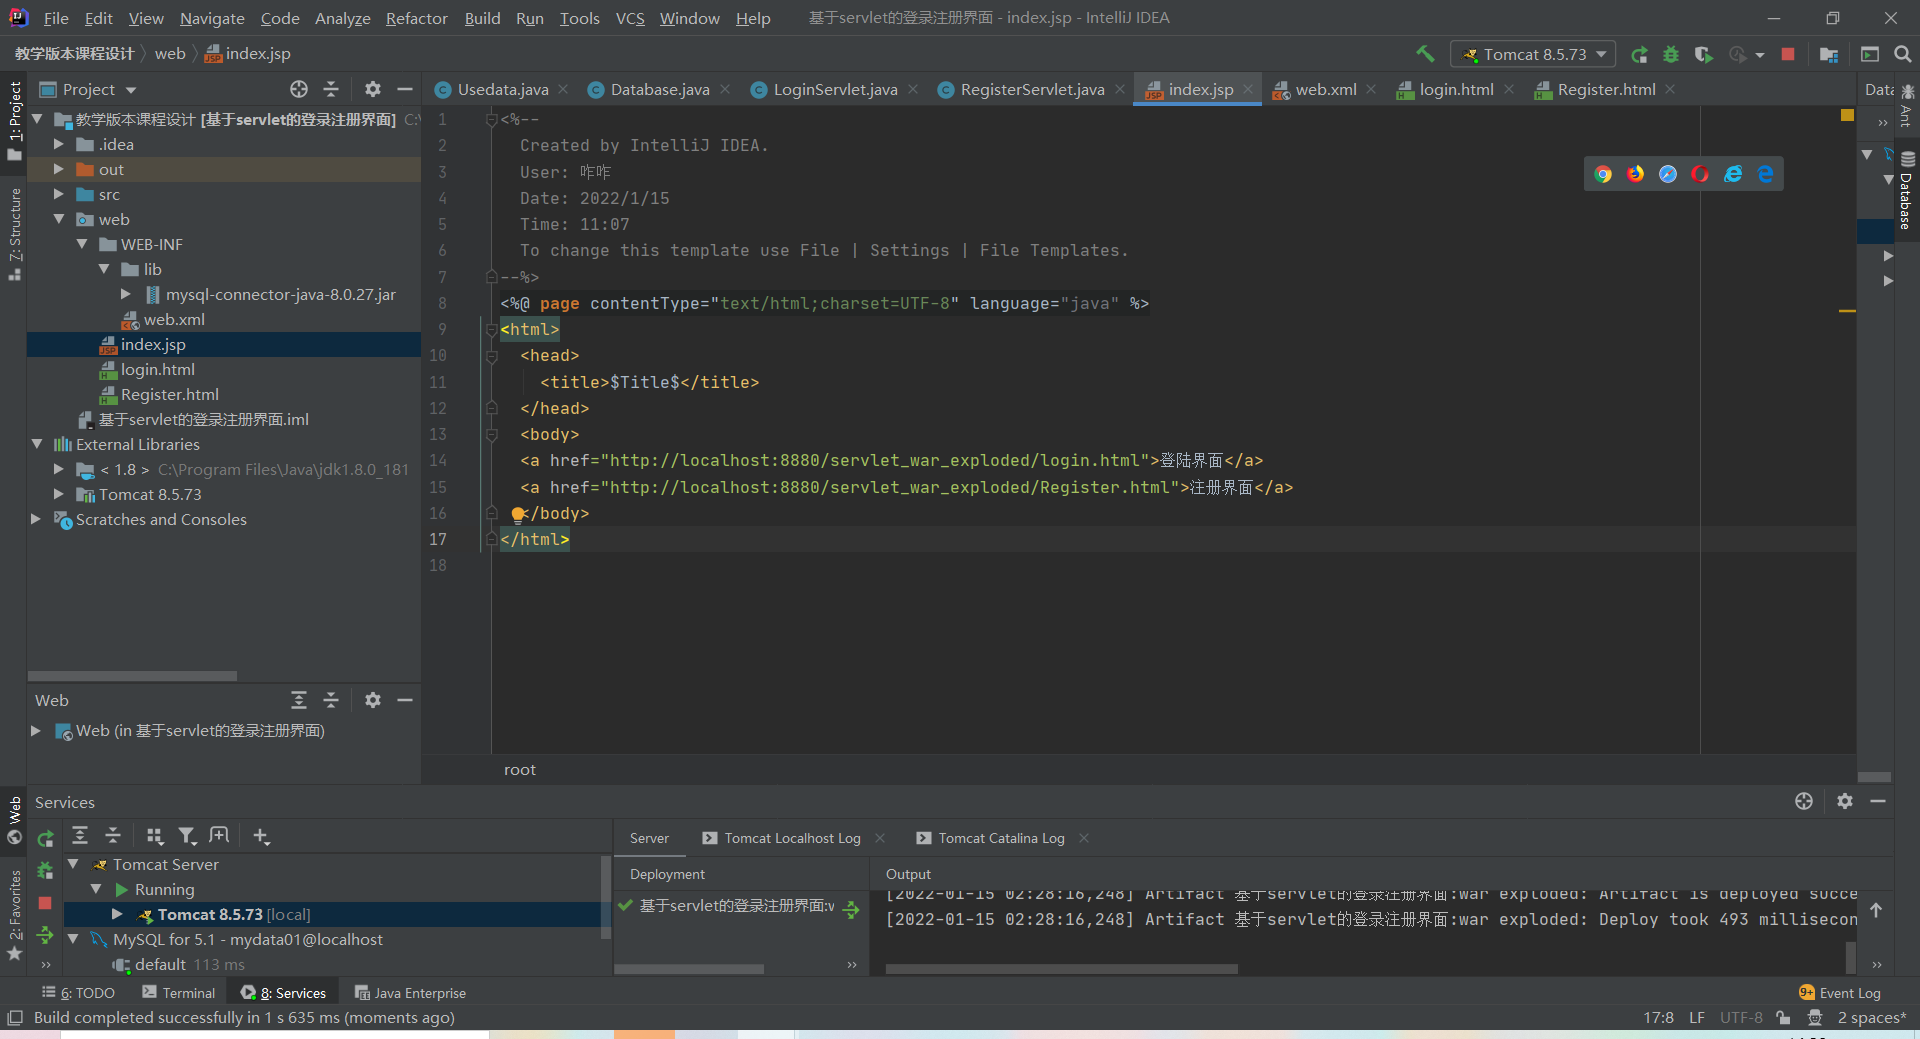The image size is (1920, 1039).
Task: Click the red Stop icon in top toolbar
Action: [x=1788, y=54]
